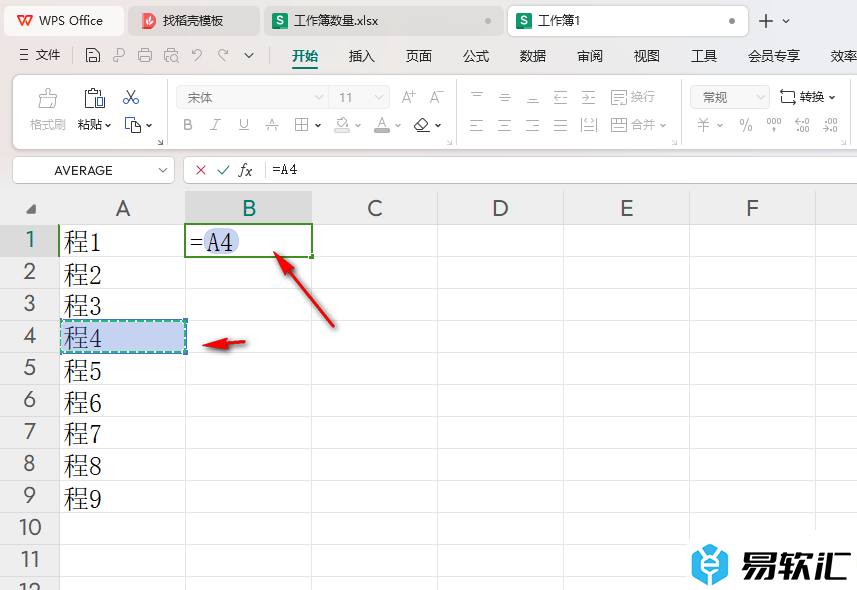This screenshot has width=857, height=590.
Task: Click the Redo arrow icon
Action: (x=223, y=55)
